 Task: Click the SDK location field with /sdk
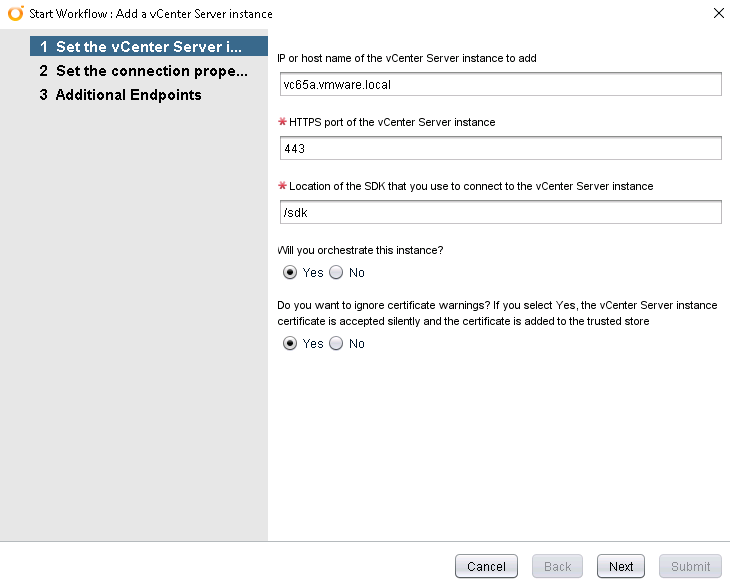500,212
